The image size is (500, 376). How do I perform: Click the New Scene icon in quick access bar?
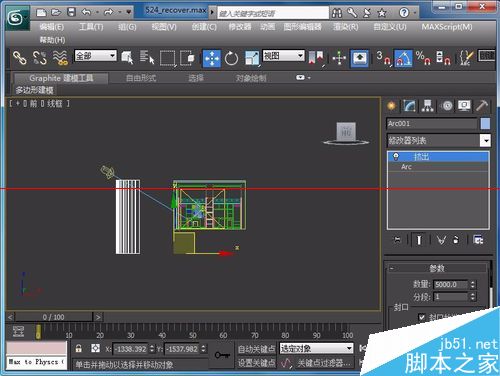pyautogui.click(x=41, y=13)
